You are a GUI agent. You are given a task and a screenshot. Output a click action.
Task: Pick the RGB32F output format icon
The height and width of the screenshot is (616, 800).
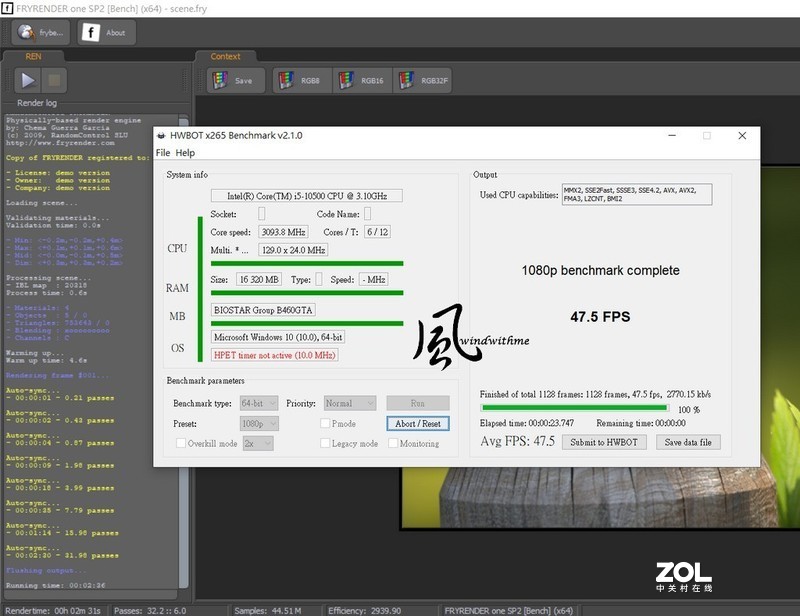point(421,80)
